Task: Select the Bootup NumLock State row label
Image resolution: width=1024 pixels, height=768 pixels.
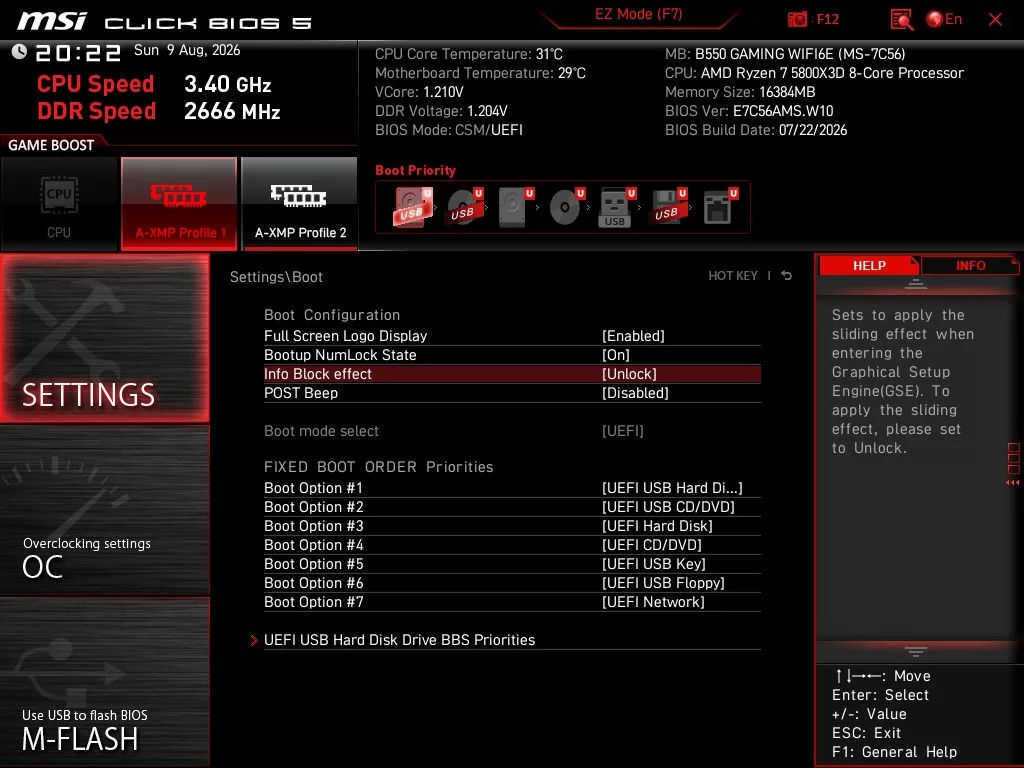Action: coord(340,355)
